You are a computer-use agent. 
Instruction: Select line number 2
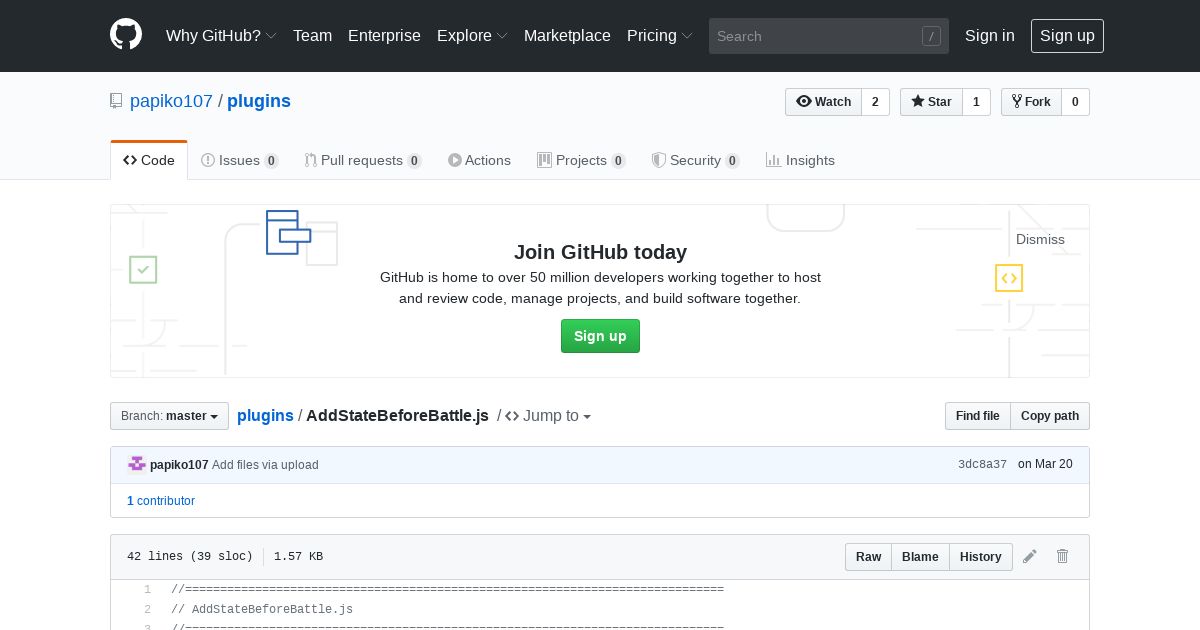point(147,609)
